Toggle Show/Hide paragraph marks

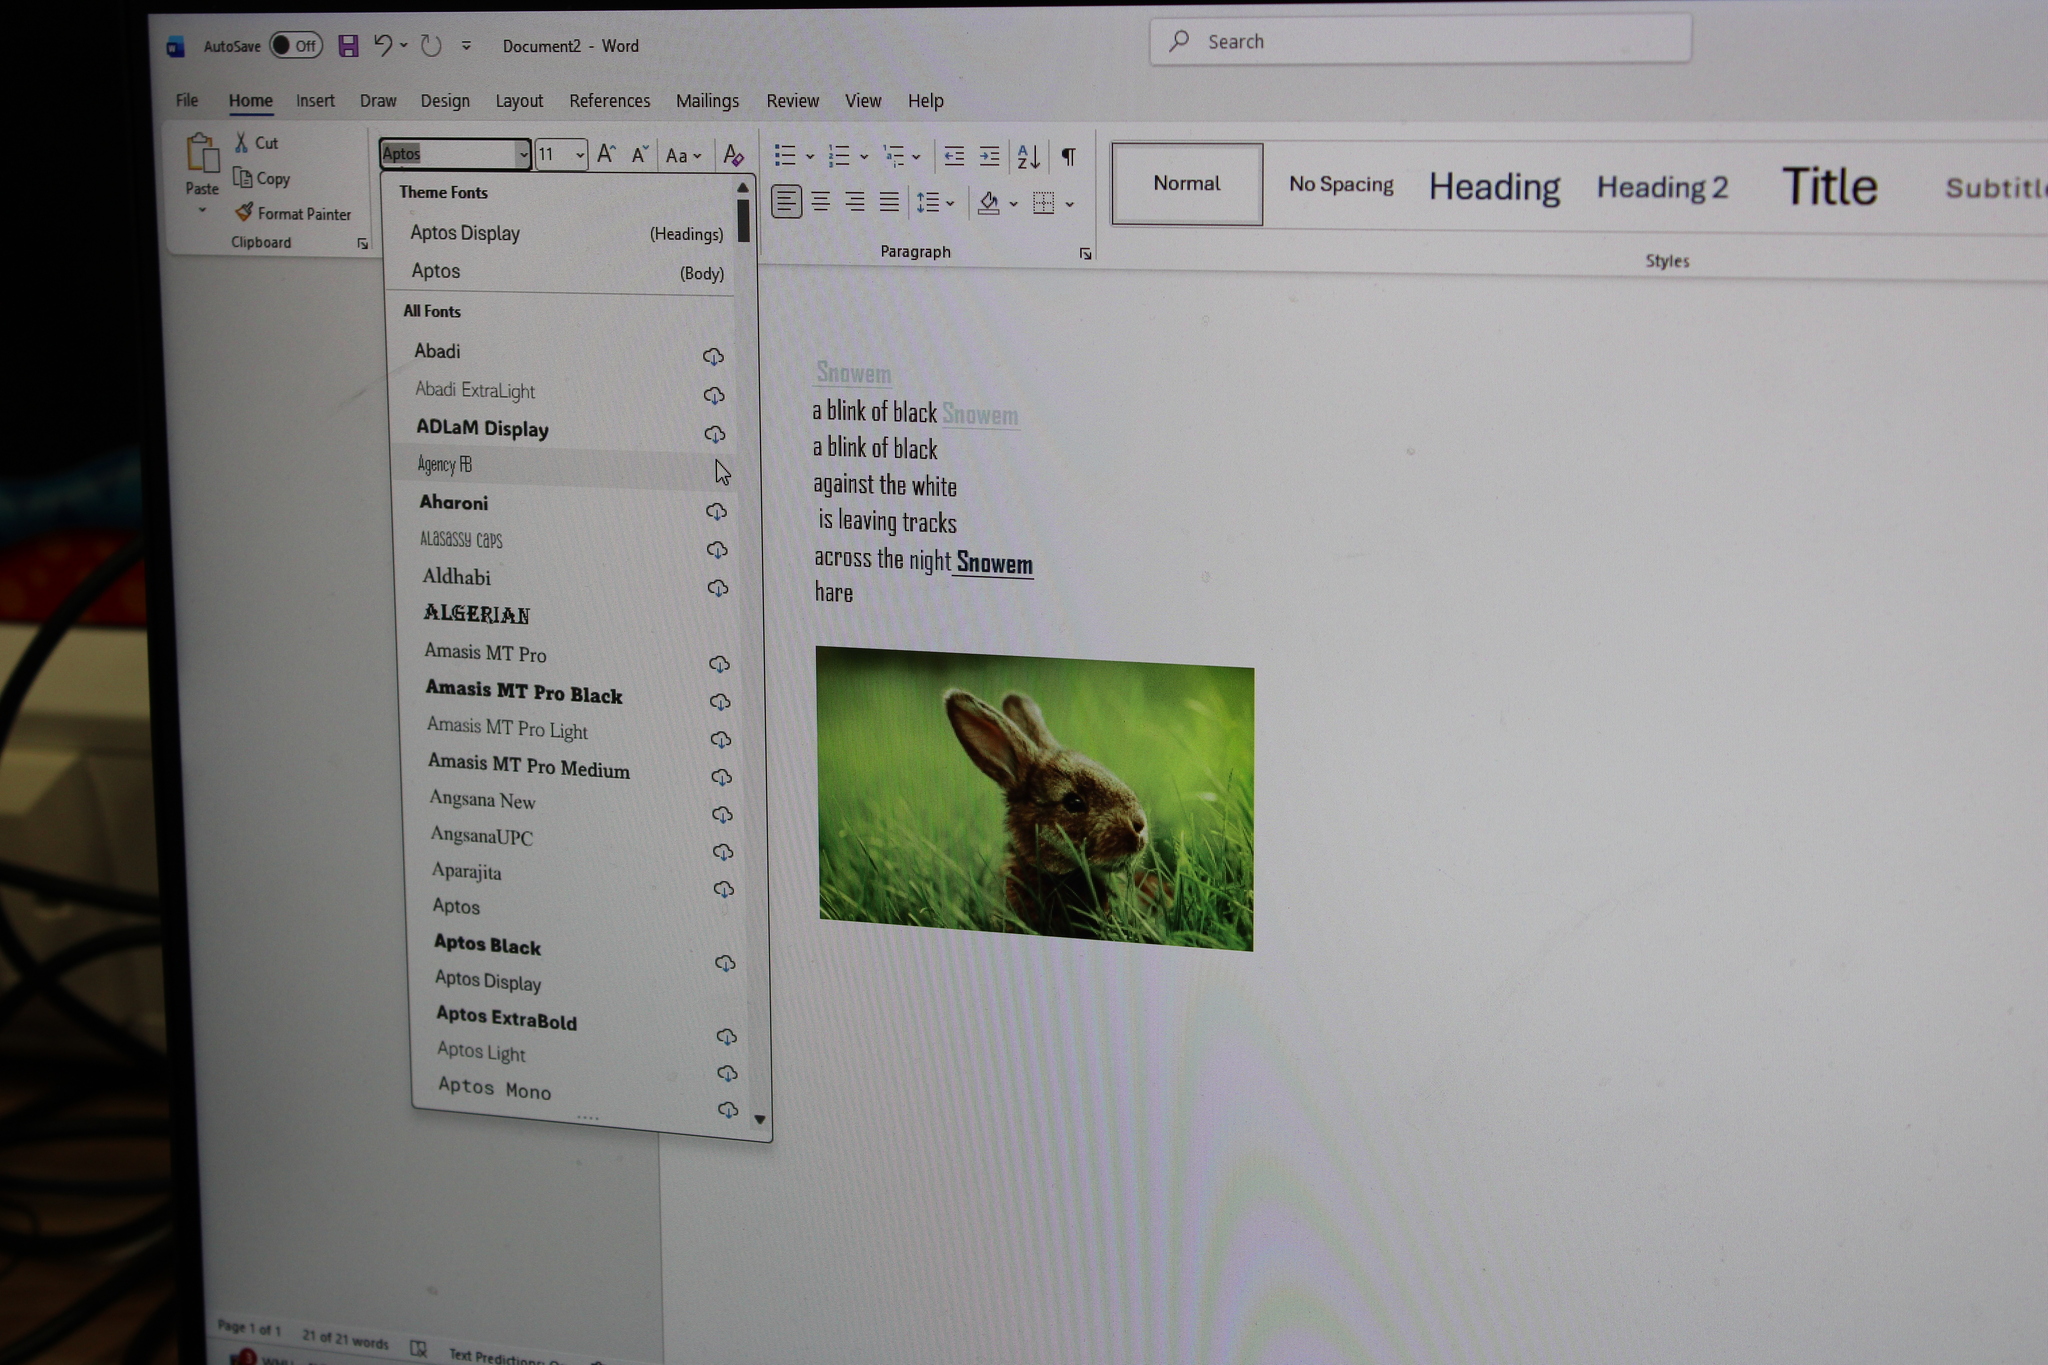[x=1068, y=156]
